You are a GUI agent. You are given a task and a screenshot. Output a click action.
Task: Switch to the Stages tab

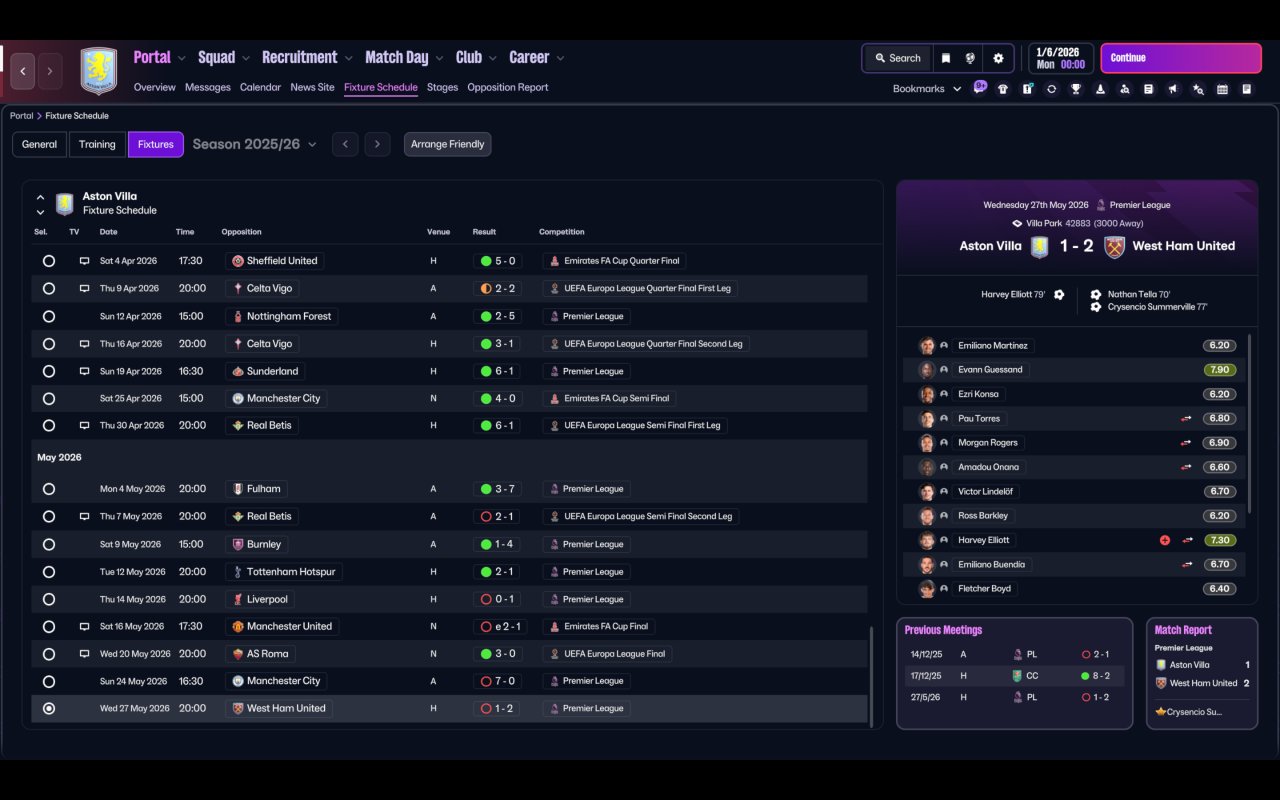[442, 87]
